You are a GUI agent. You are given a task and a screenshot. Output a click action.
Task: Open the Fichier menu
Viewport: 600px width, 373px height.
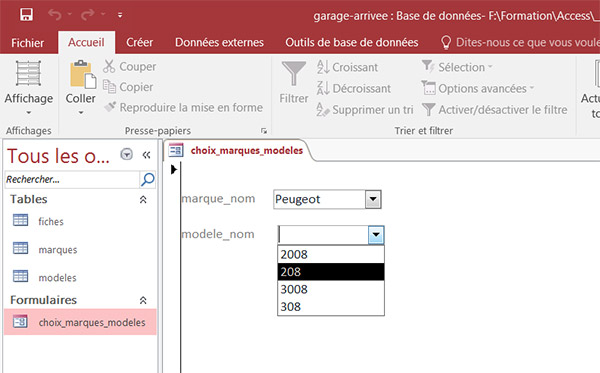(x=28, y=42)
